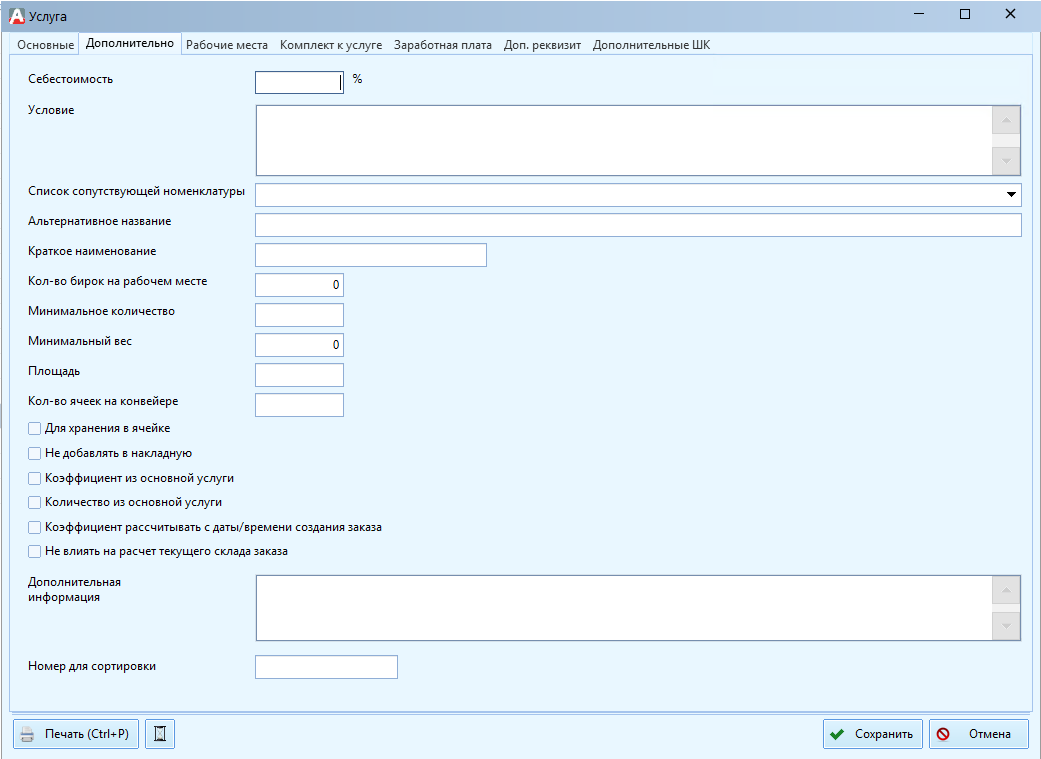Enable Для хранения в ячейке checkbox
This screenshot has height=759, width=1041.
click(x=35, y=428)
